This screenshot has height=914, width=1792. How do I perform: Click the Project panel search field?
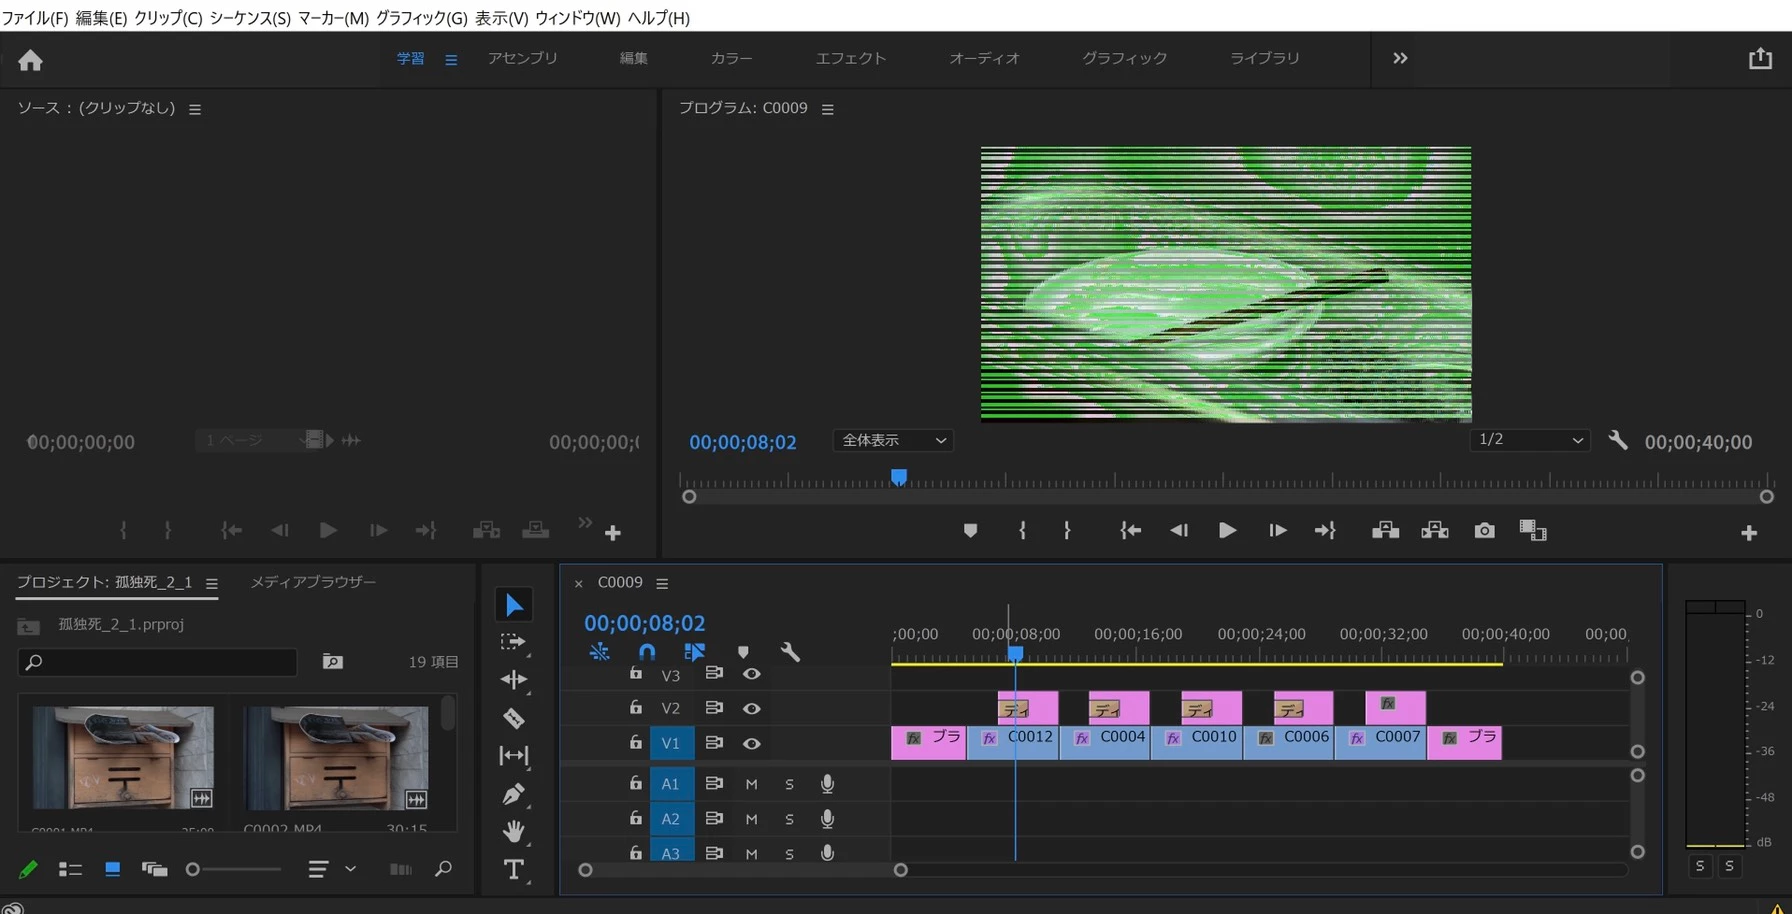point(157,662)
